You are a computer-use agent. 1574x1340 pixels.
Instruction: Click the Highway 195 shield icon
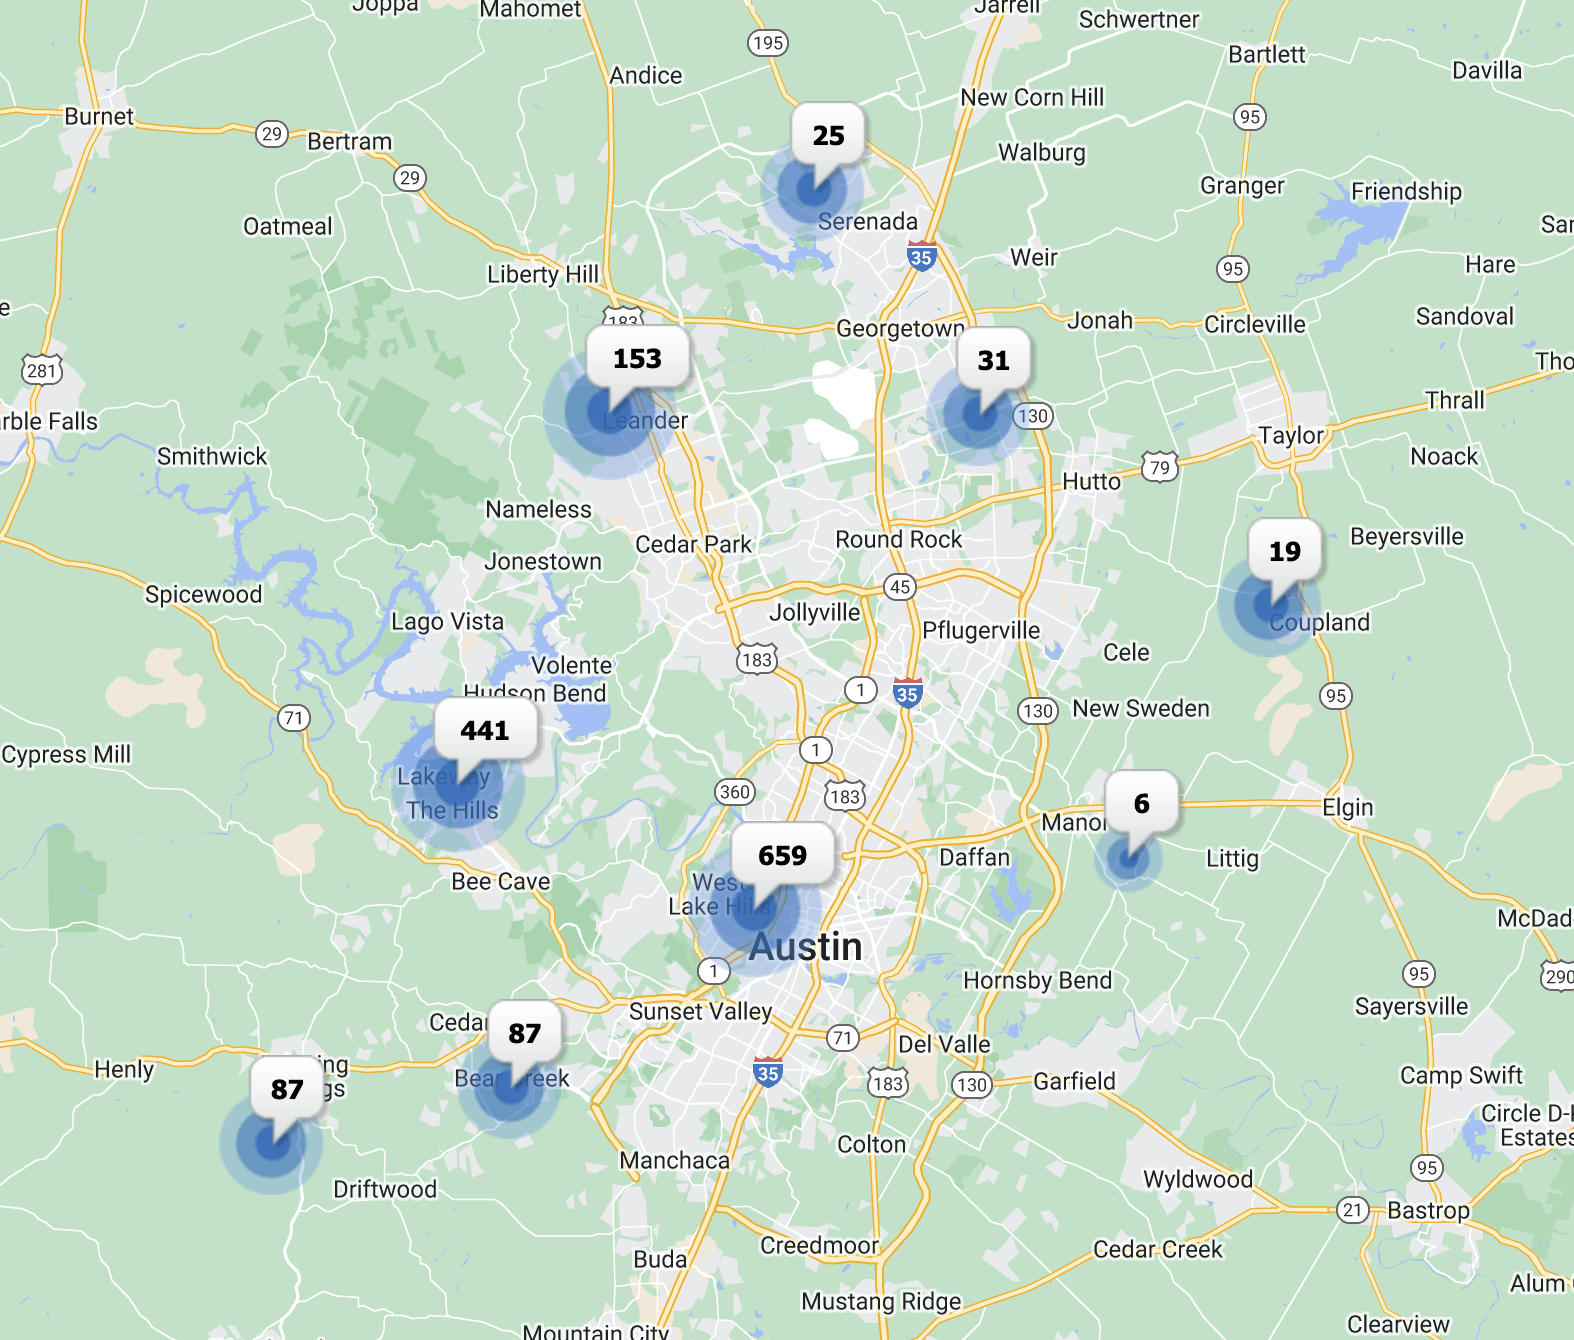[x=767, y=43]
